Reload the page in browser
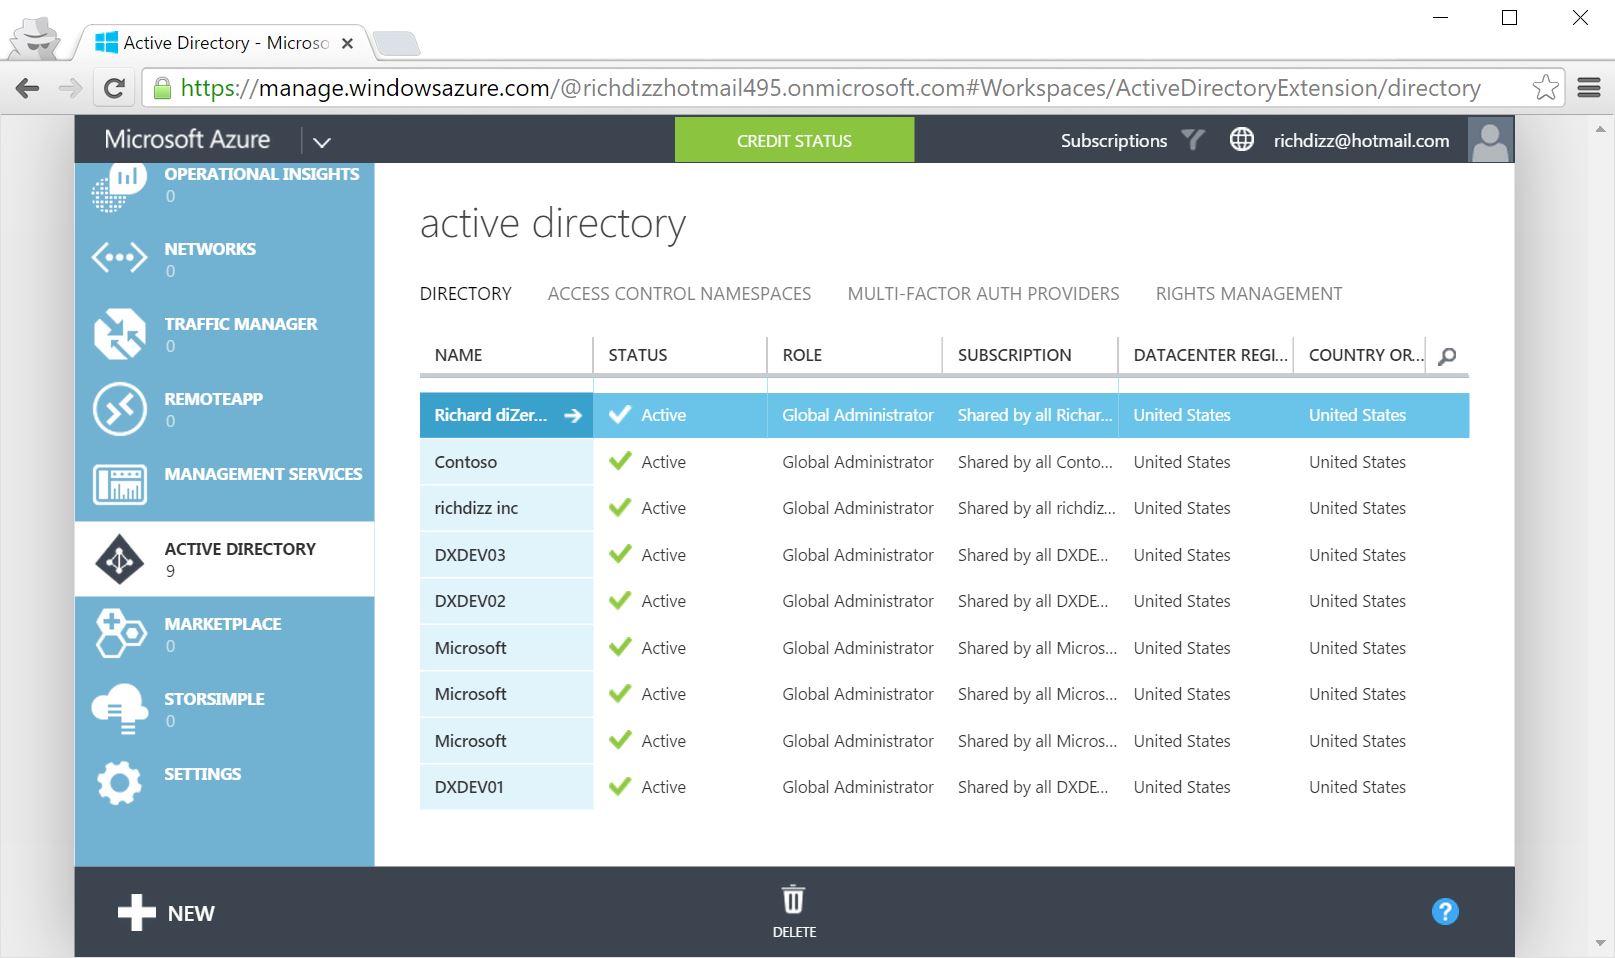The image size is (1615, 958). point(114,88)
